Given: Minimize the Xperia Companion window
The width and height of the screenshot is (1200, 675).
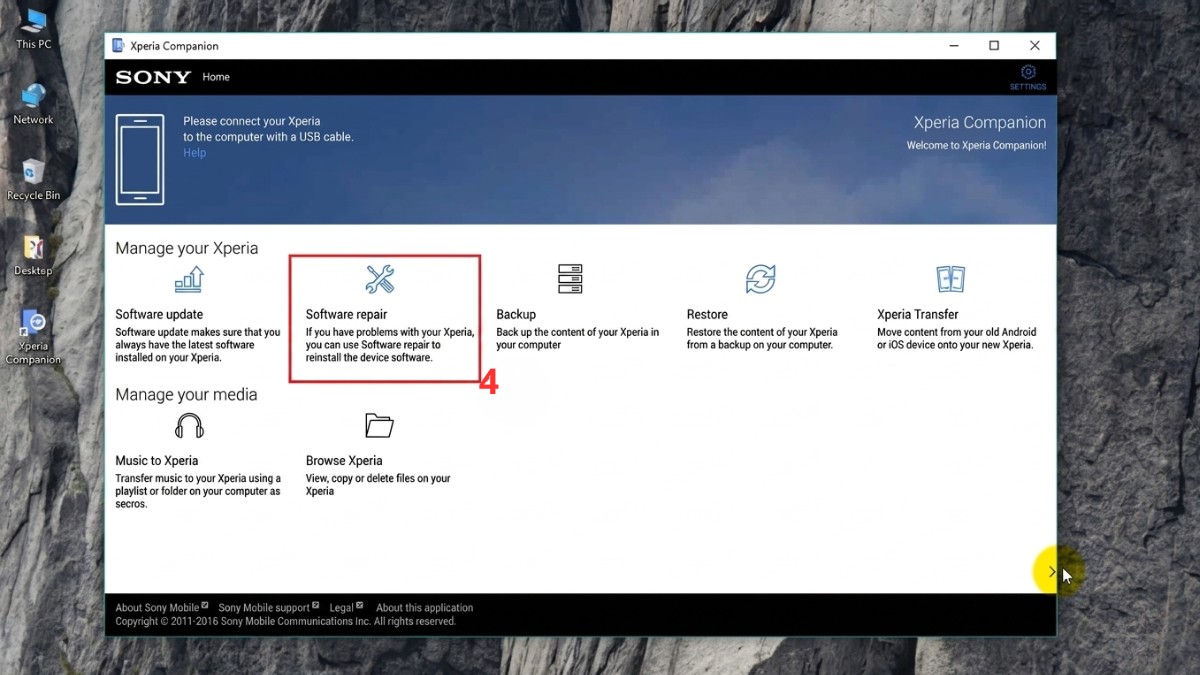Looking at the screenshot, I should pyautogui.click(x=953, y=46).
